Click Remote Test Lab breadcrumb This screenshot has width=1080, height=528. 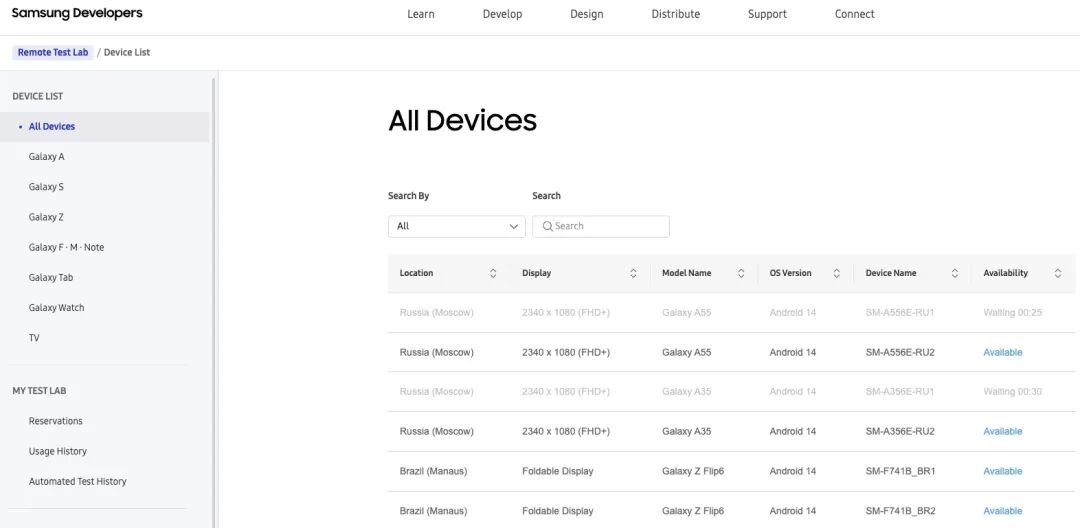pos(53,52)
